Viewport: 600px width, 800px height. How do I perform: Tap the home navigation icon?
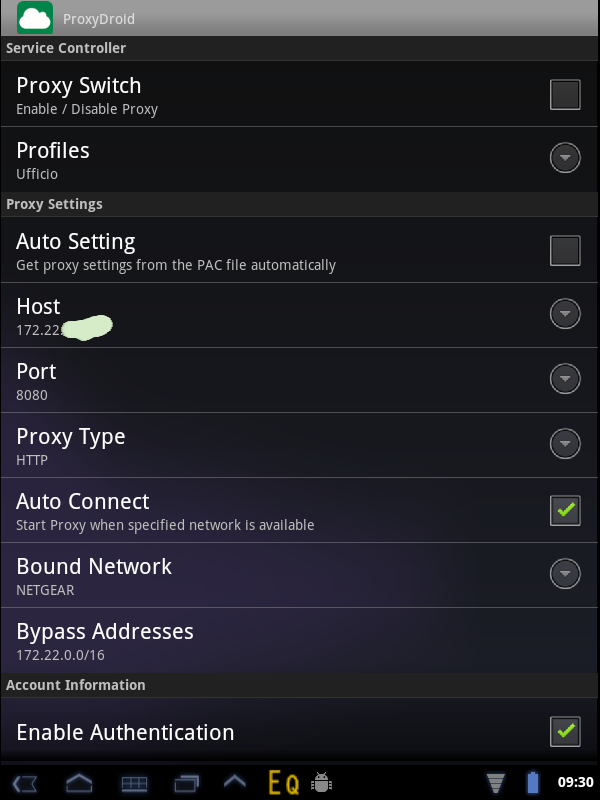point(79,783)
